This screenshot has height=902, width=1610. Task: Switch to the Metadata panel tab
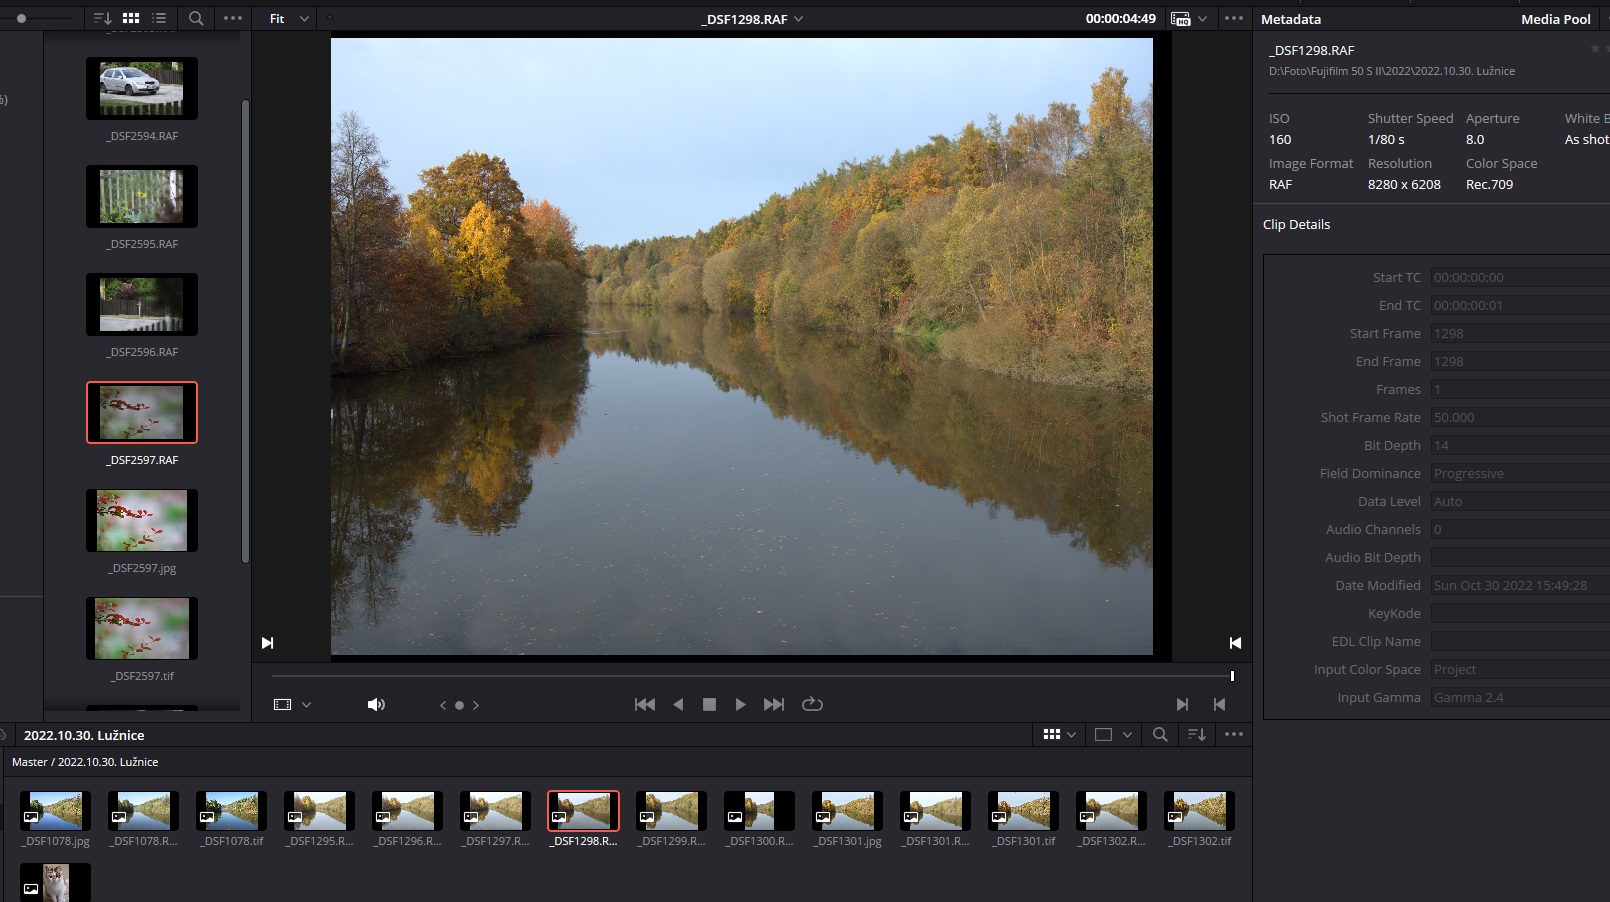[x=1291, y=19]
